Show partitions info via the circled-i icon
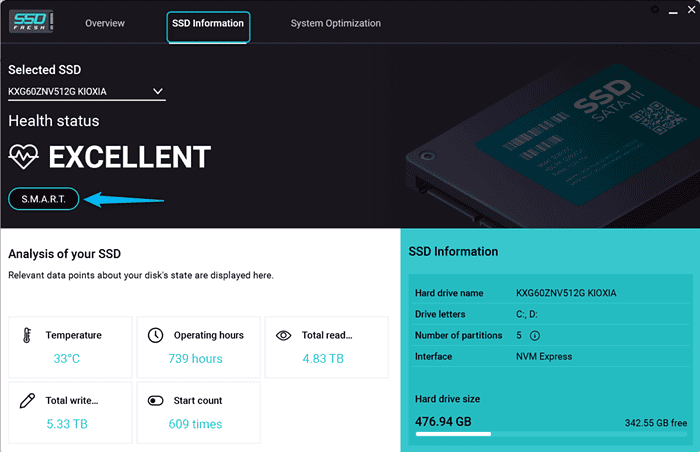Image resolution: width=700 pixels, height=452 pixels. [535, 336]
